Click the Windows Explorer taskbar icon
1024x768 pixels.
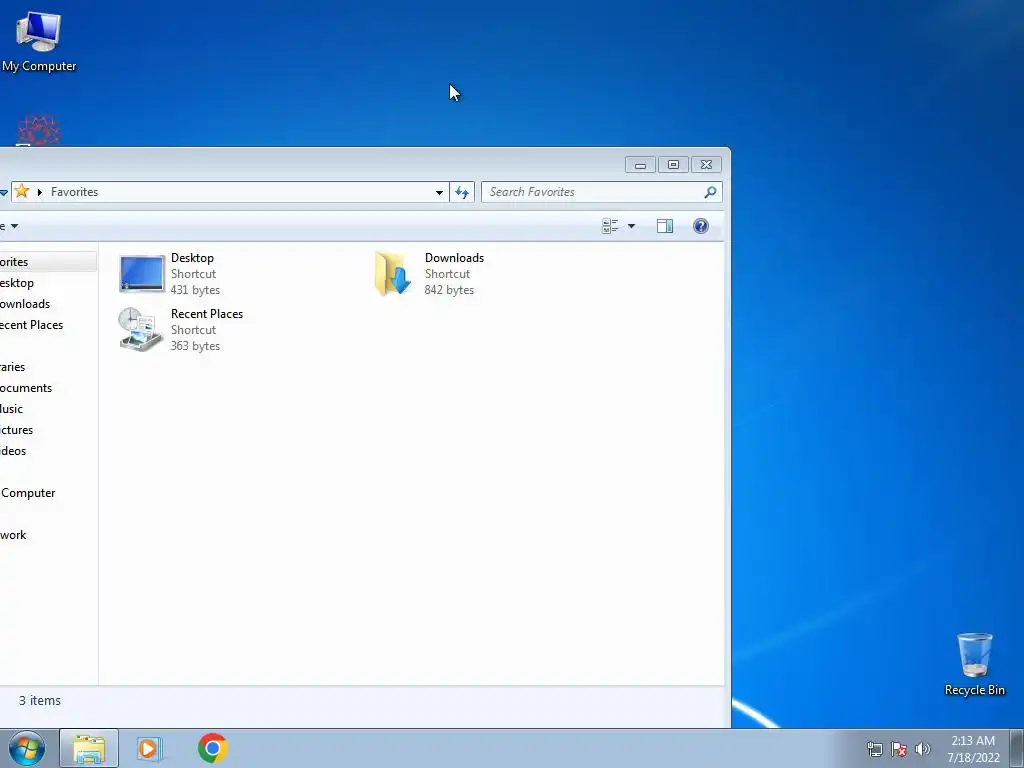[89, 748]
